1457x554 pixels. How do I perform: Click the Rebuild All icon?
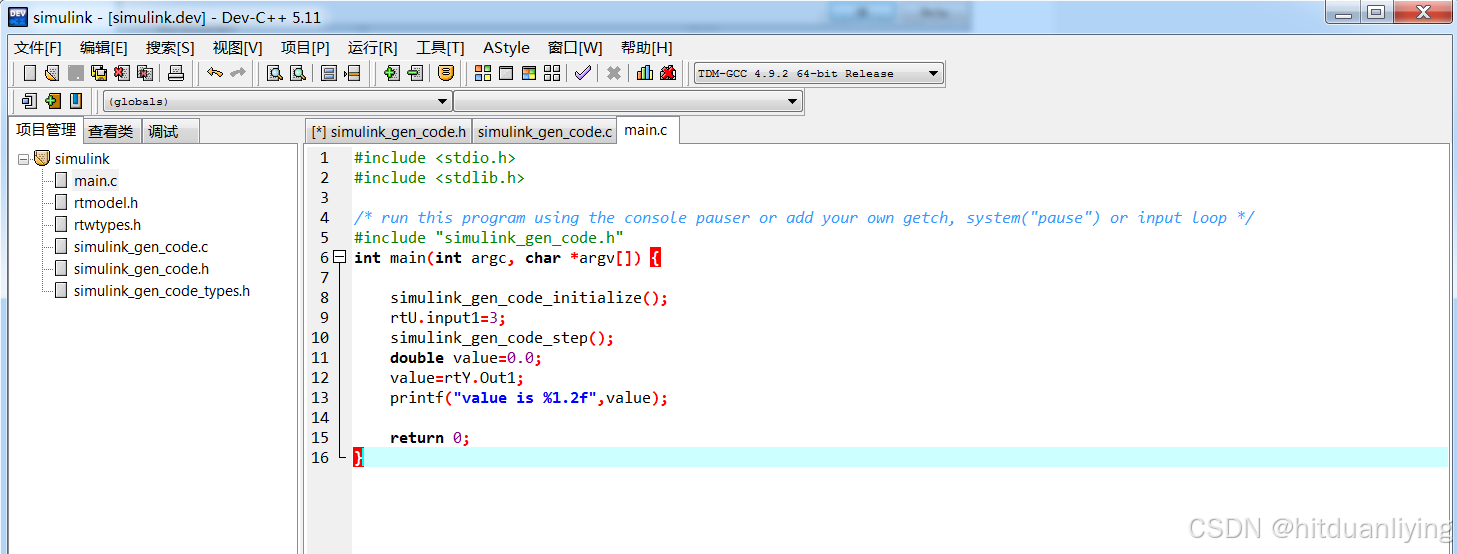552,73
